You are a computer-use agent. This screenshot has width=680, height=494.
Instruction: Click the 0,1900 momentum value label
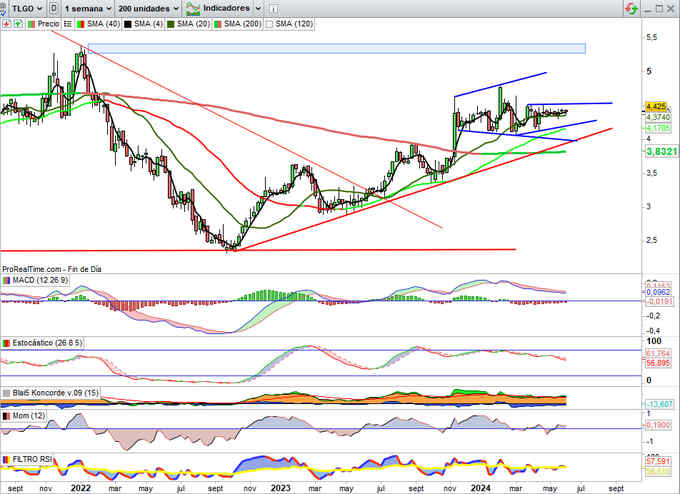click(658, 425)
